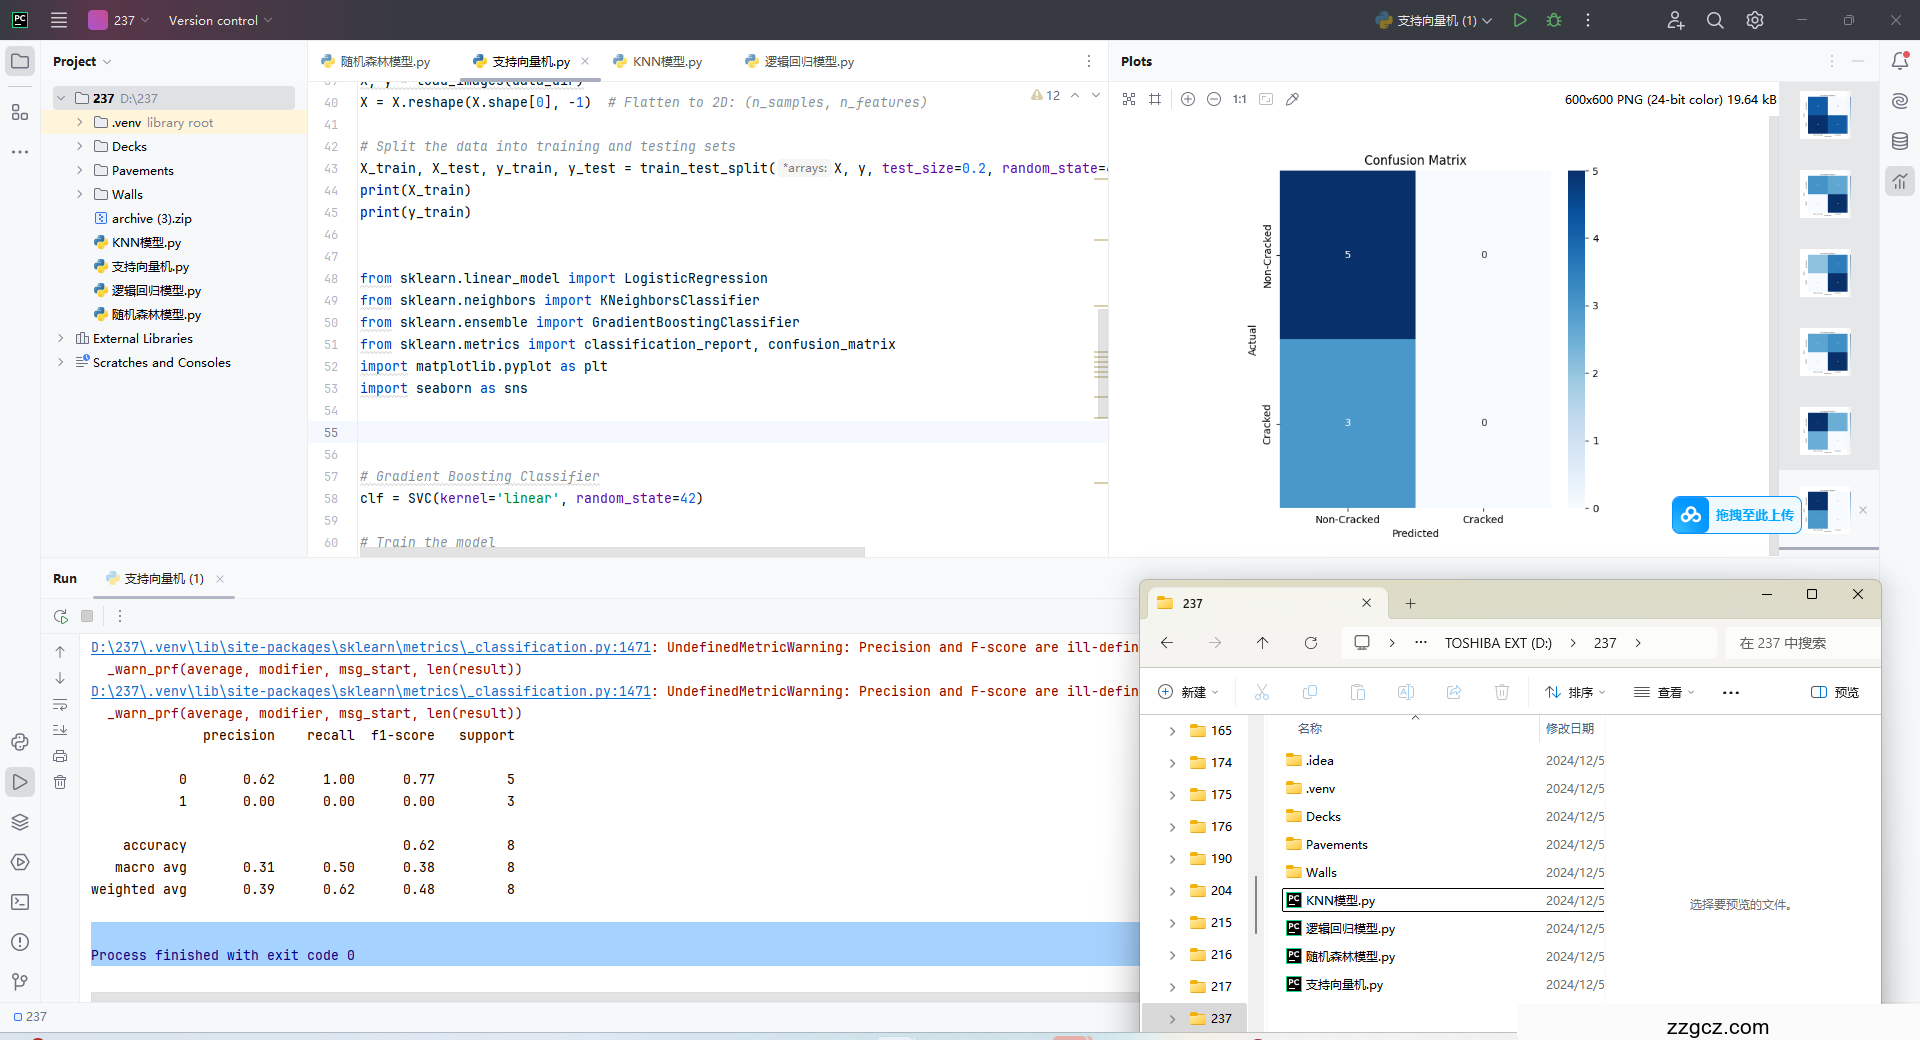Open Python Packages tool window

20,822
